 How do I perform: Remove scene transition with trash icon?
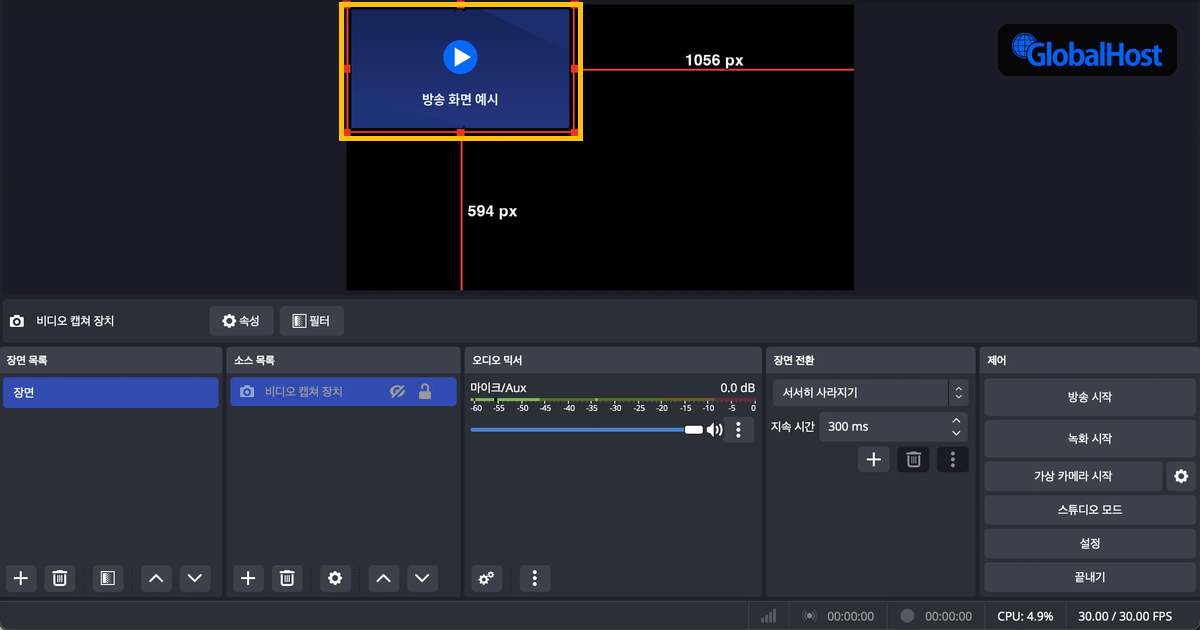pyautogui.click(x=913, y=459)
